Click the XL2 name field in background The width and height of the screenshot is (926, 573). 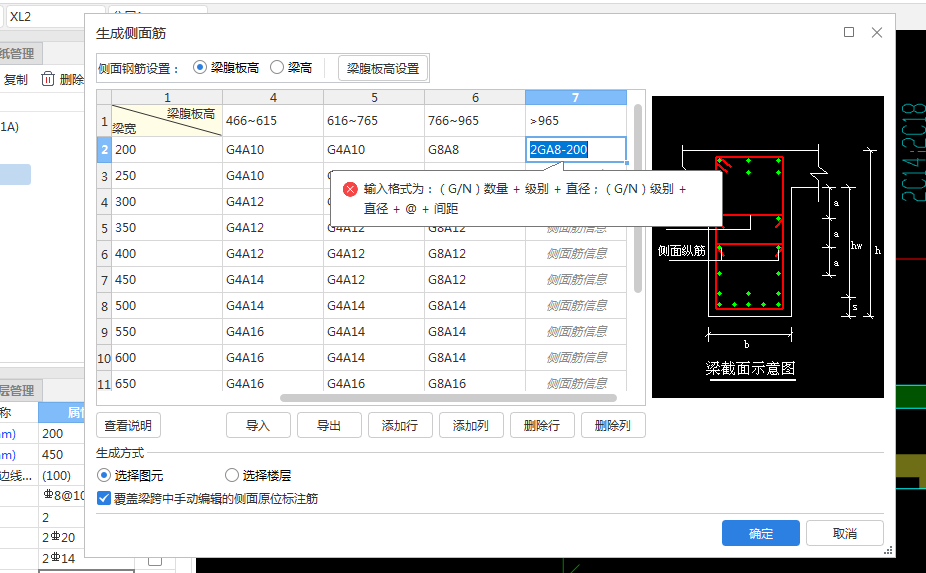click(x=56, y=17)
